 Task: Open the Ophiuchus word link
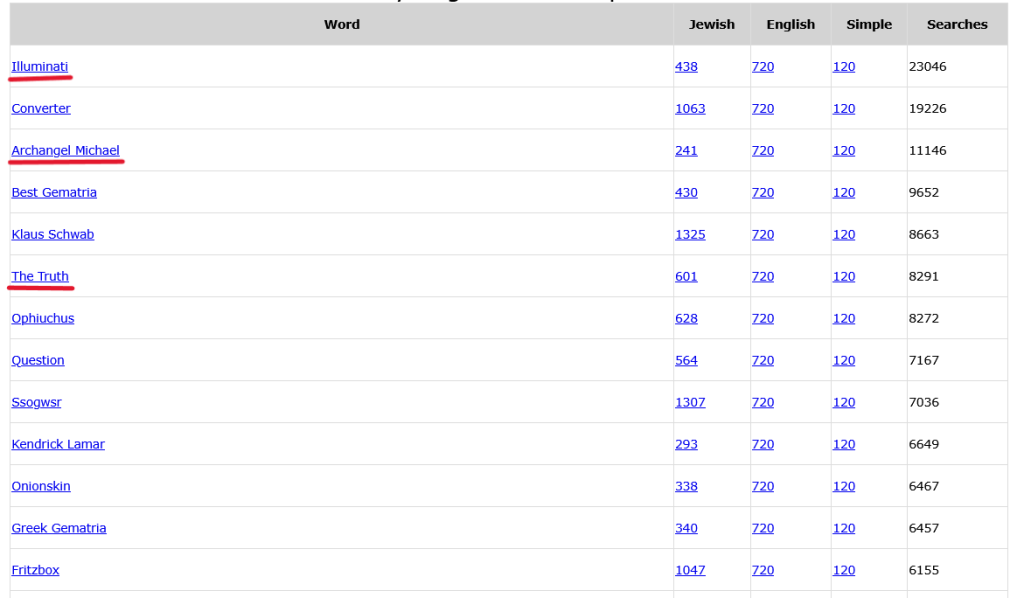pyautogui.click(x=43, y=319)
